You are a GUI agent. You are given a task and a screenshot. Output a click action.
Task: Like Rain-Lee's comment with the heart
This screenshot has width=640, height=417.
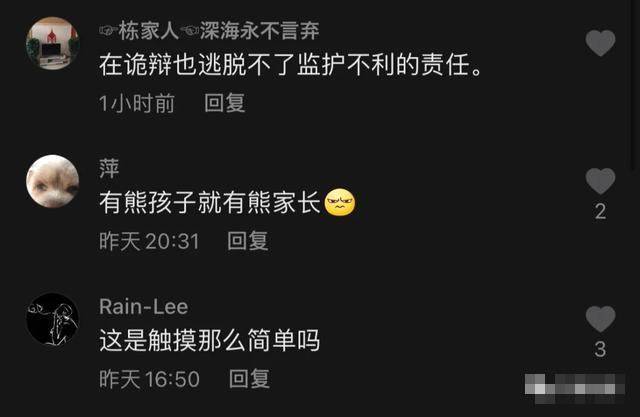[600, 319]
